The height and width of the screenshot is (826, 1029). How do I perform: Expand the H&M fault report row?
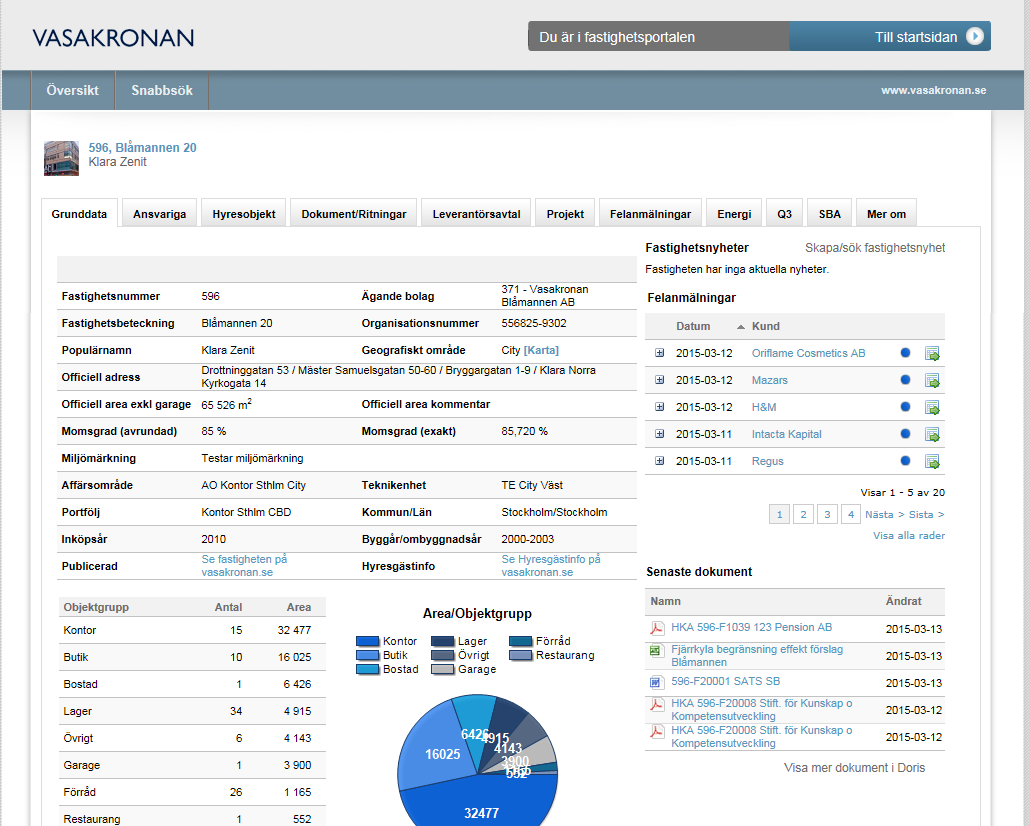click(660, 407)
